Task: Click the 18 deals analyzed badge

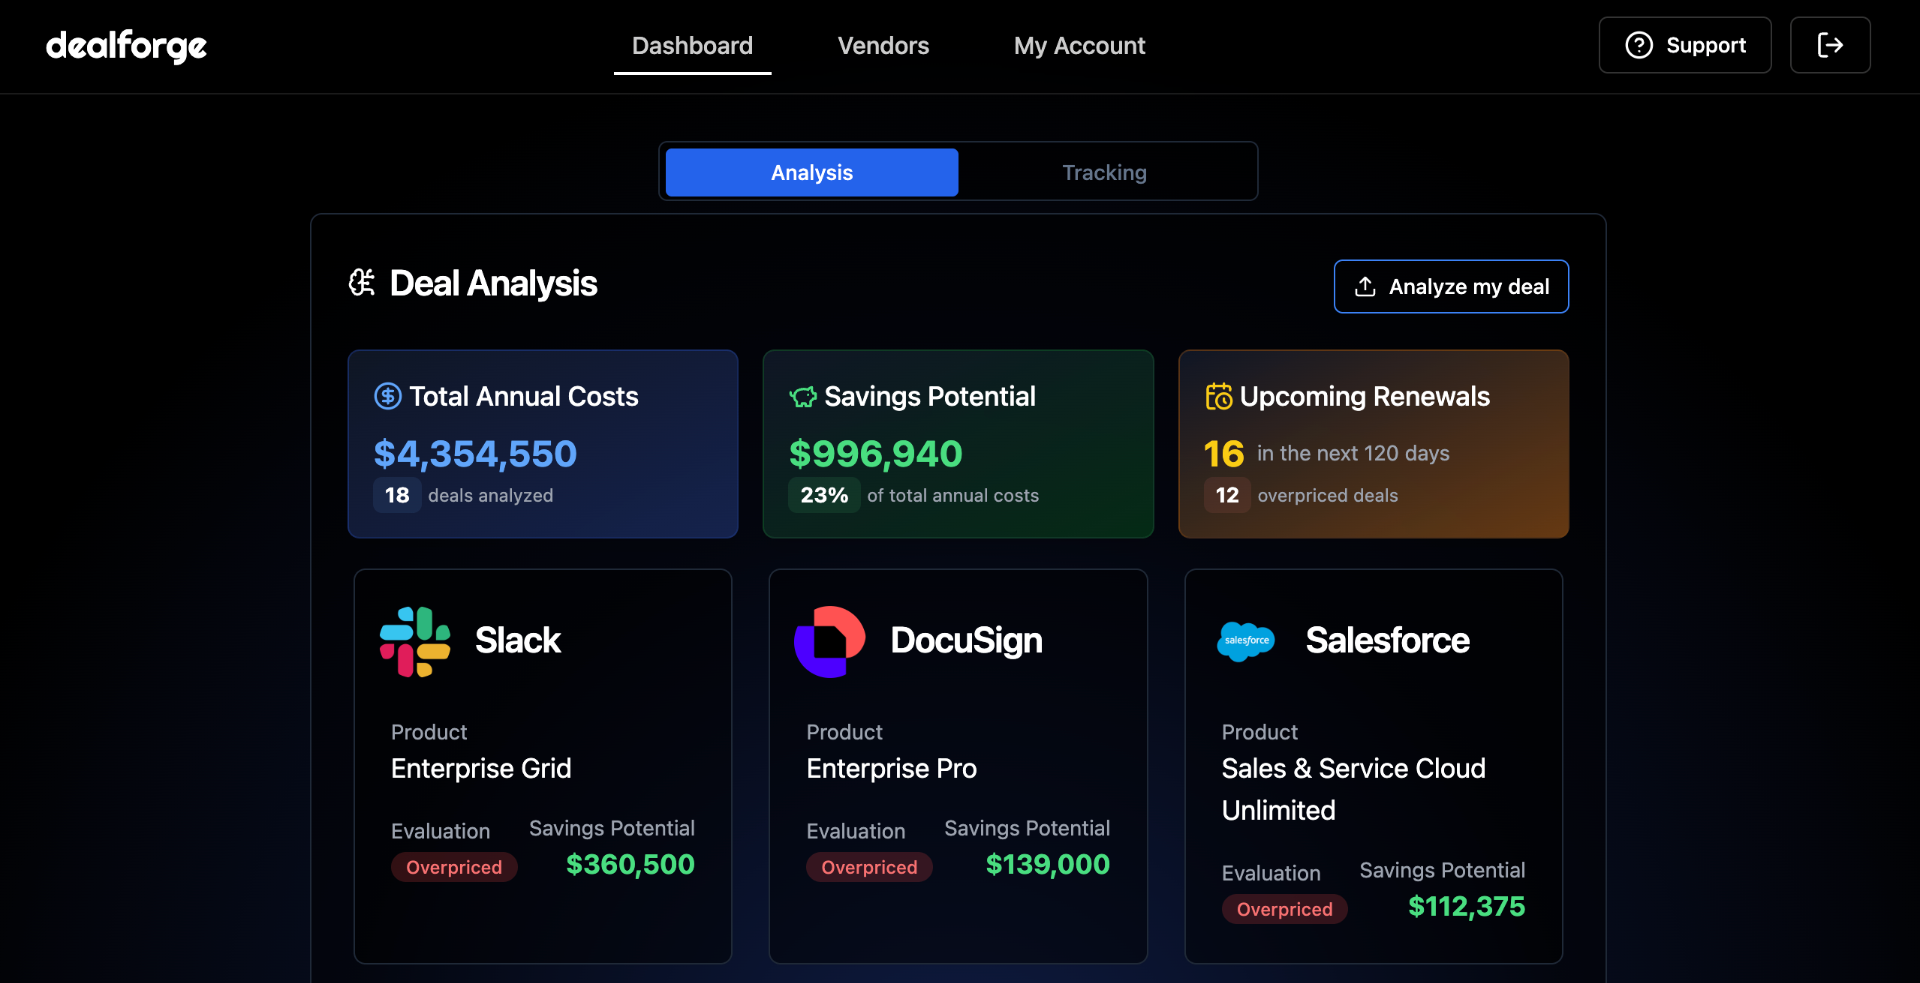Action: coord(397,495)
